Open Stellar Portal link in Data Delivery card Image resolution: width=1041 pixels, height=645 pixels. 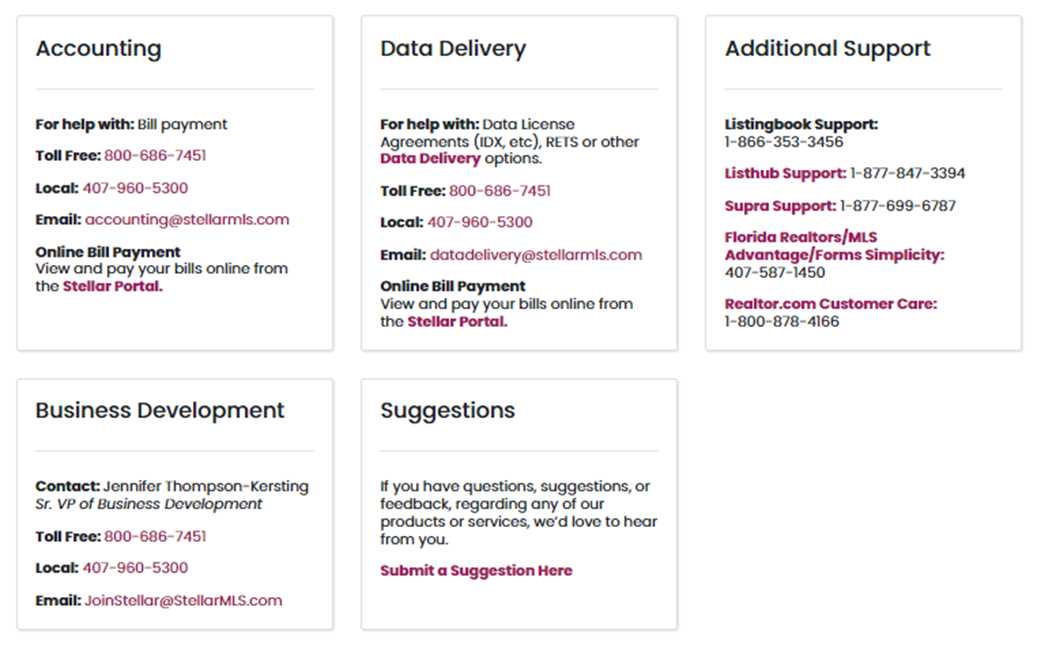coord(457,322)
